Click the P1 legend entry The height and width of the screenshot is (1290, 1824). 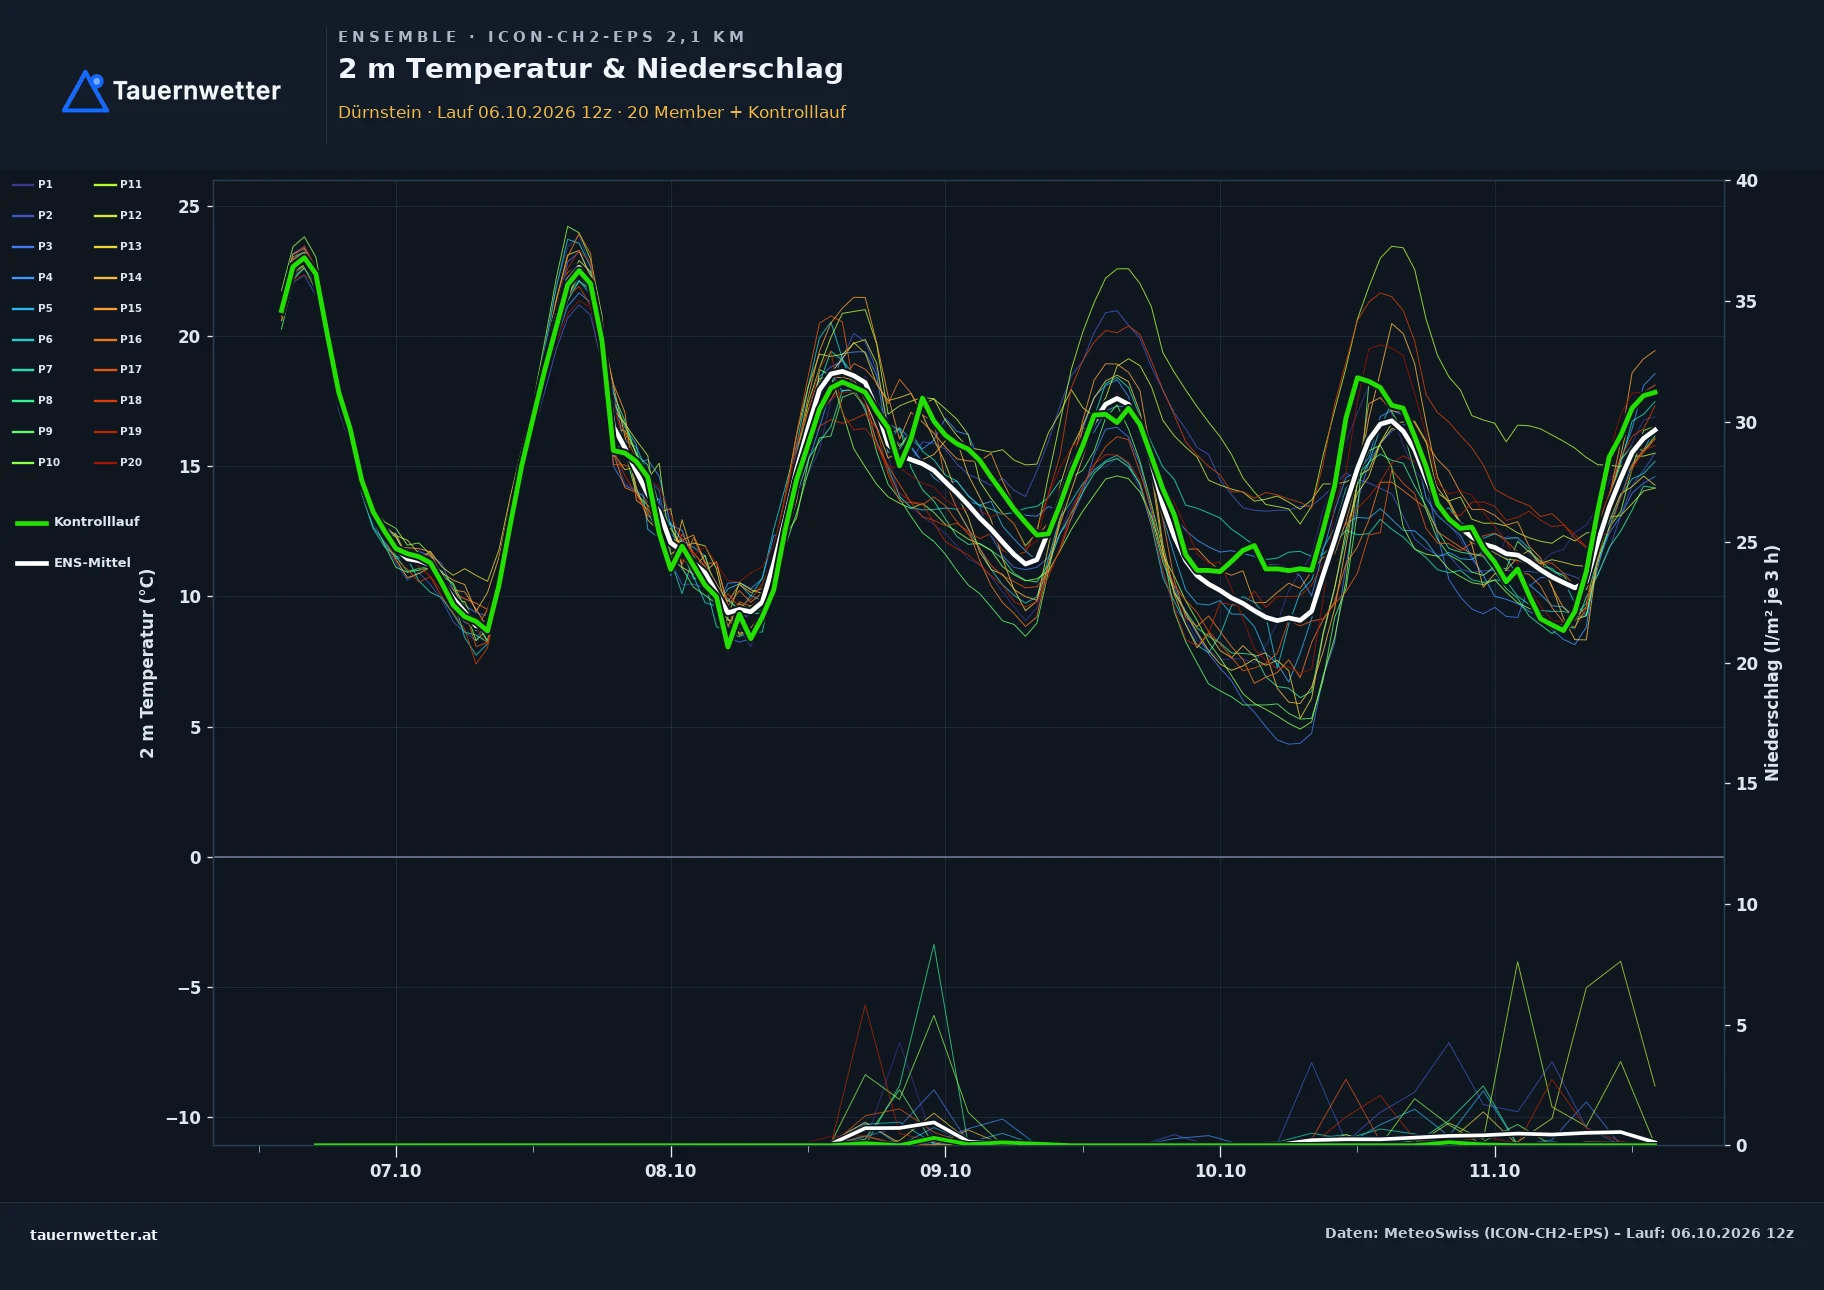pyautogui.click(x=32, y=184)
